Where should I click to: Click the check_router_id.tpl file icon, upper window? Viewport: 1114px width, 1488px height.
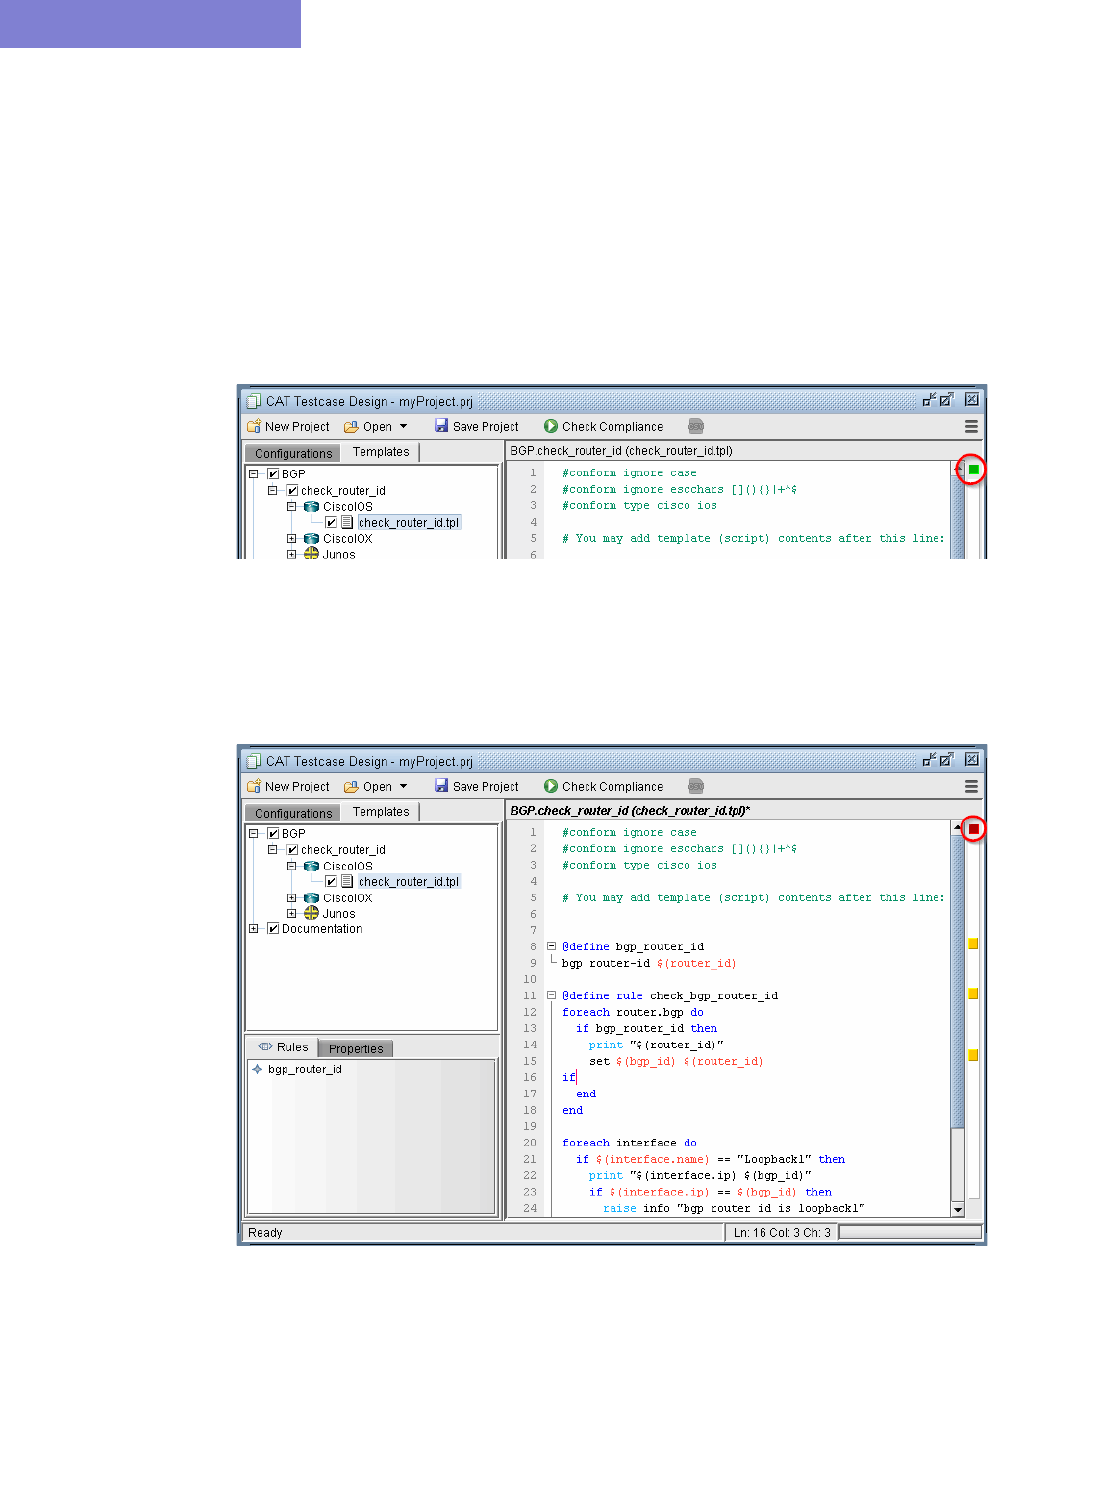coord(347,523)
